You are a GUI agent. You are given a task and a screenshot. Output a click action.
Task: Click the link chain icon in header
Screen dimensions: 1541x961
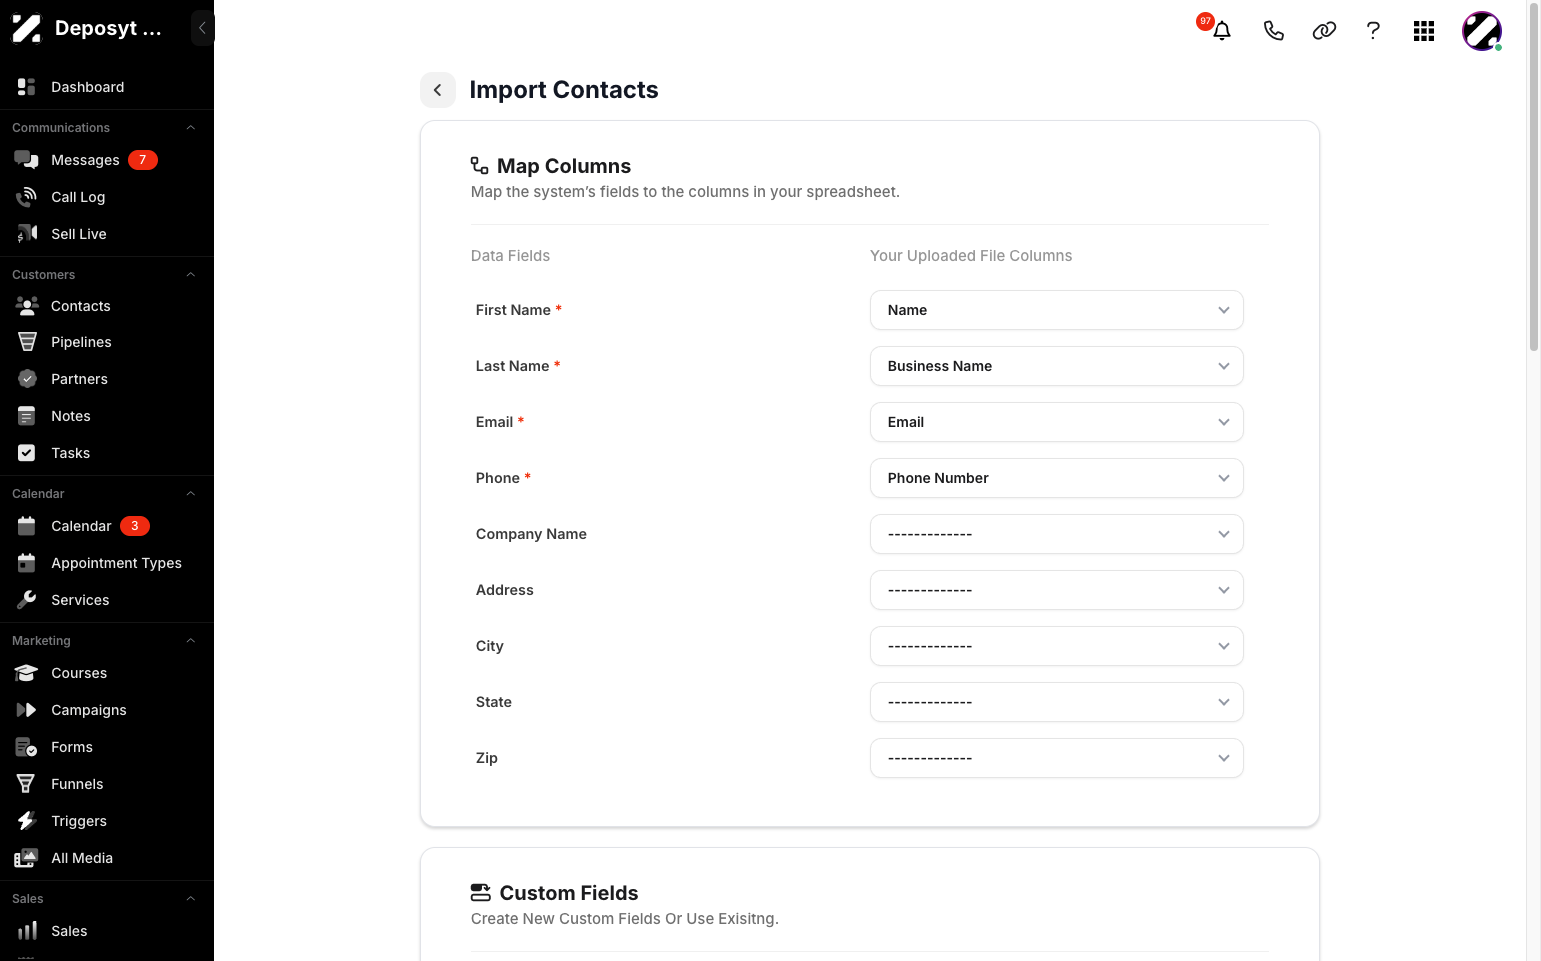pyautogui.click(x=1324, y=31)
